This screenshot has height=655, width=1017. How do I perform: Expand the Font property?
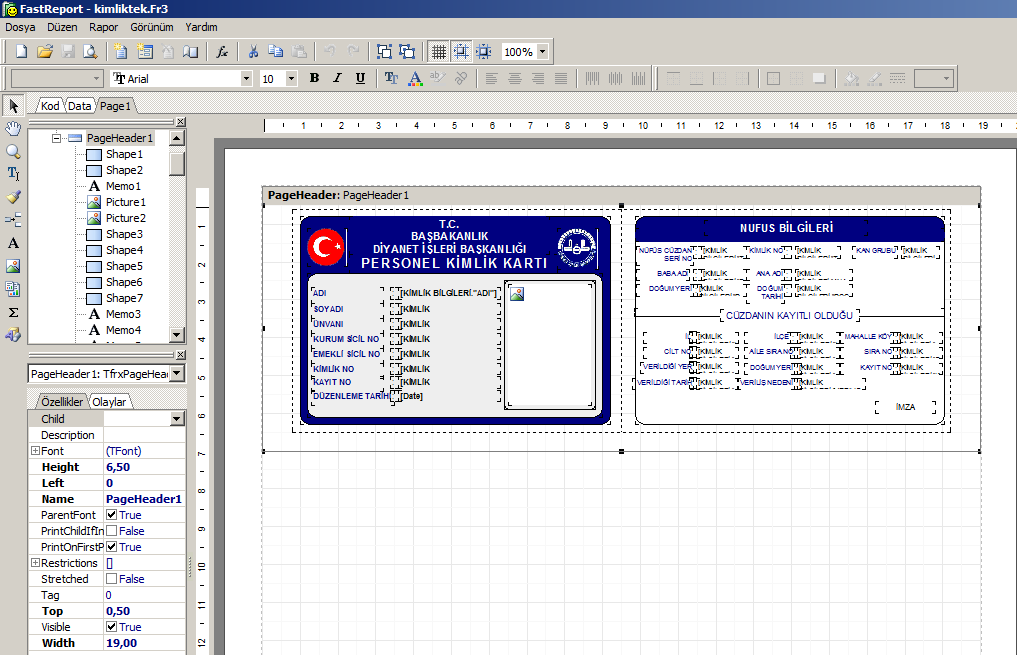tap(36, 451)
